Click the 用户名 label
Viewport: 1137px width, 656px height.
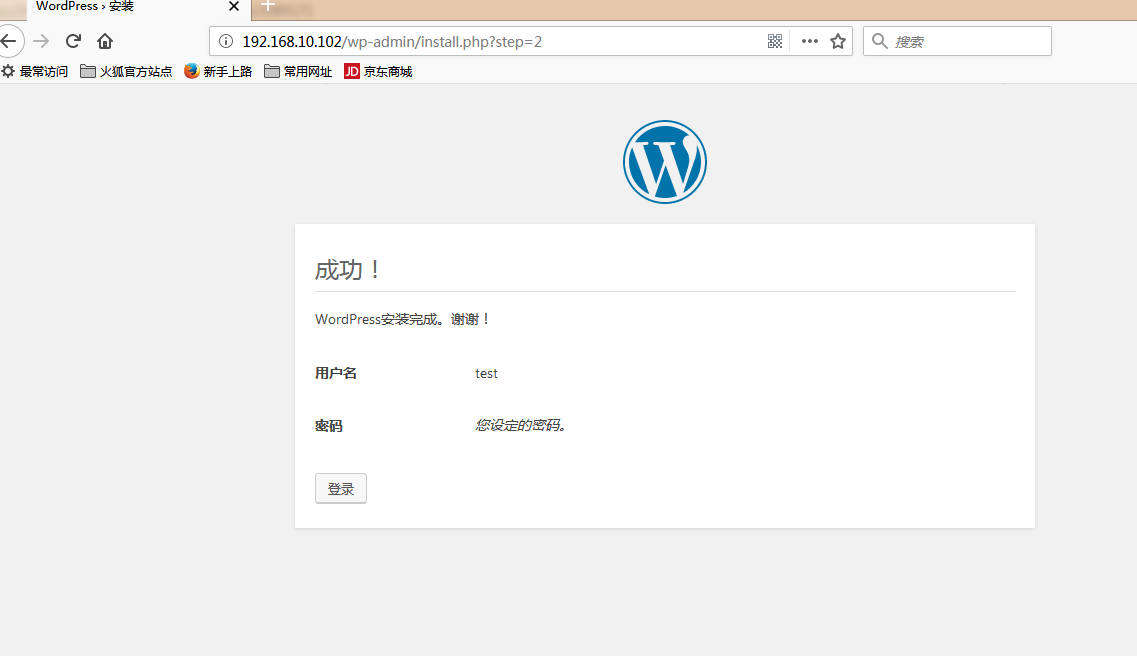point(336,373)
